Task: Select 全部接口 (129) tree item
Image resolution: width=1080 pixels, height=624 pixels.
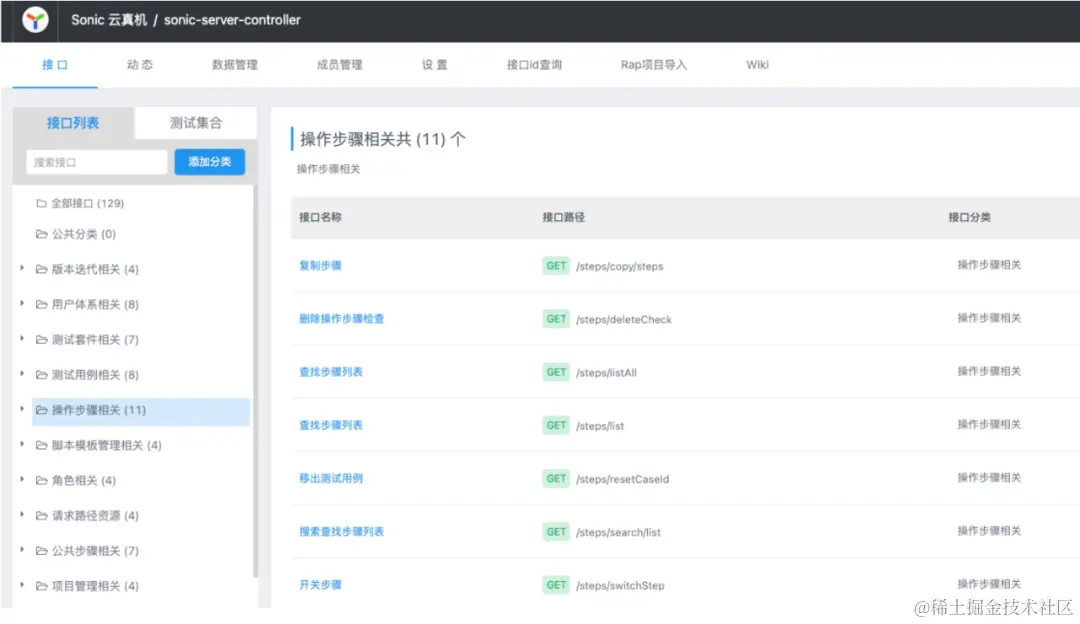Action: point(87,203)
